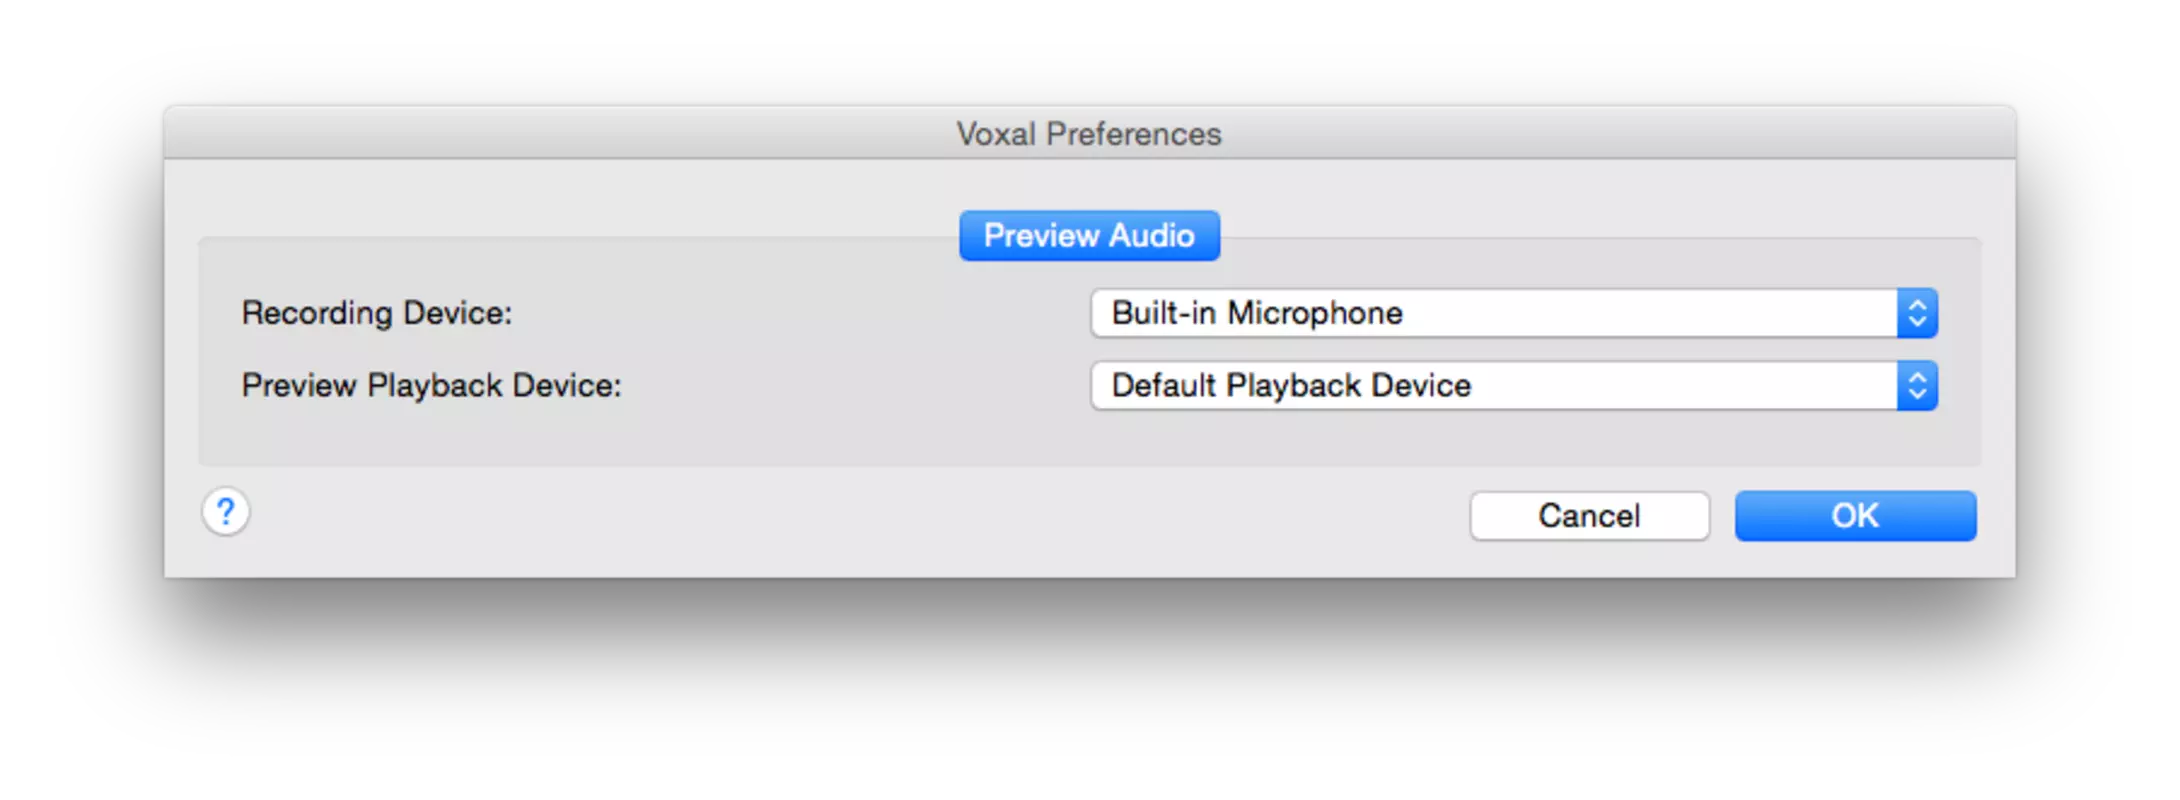Click the Default Playback Device text
2180x800 pixels.
(x=1291, y=386)
